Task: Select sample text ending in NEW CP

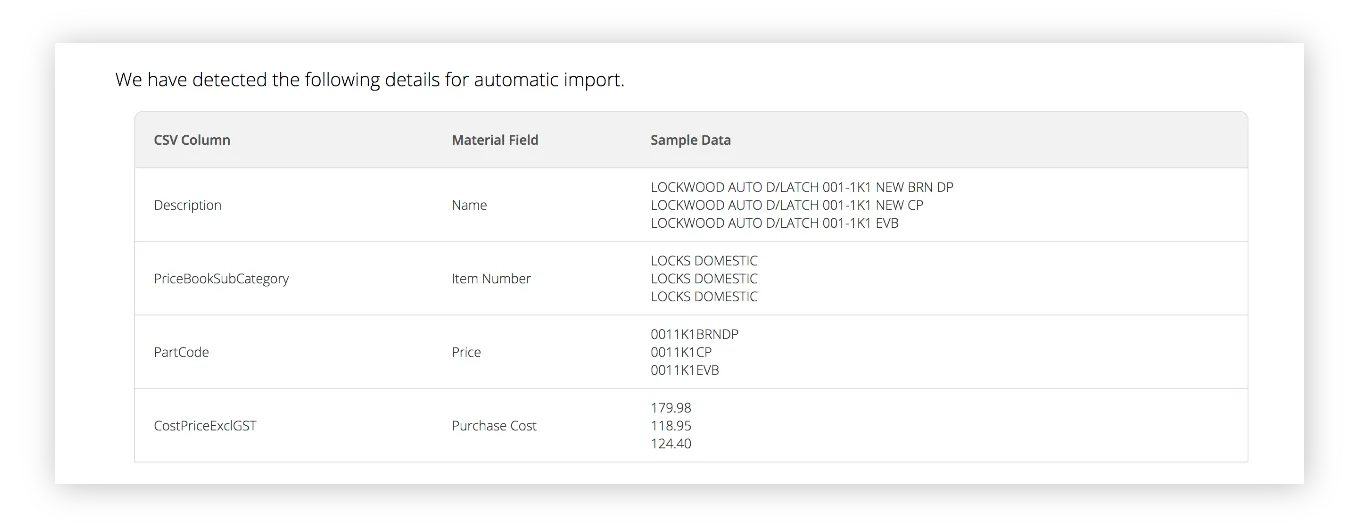Action: pyautogui.click(x=787, y=205)
